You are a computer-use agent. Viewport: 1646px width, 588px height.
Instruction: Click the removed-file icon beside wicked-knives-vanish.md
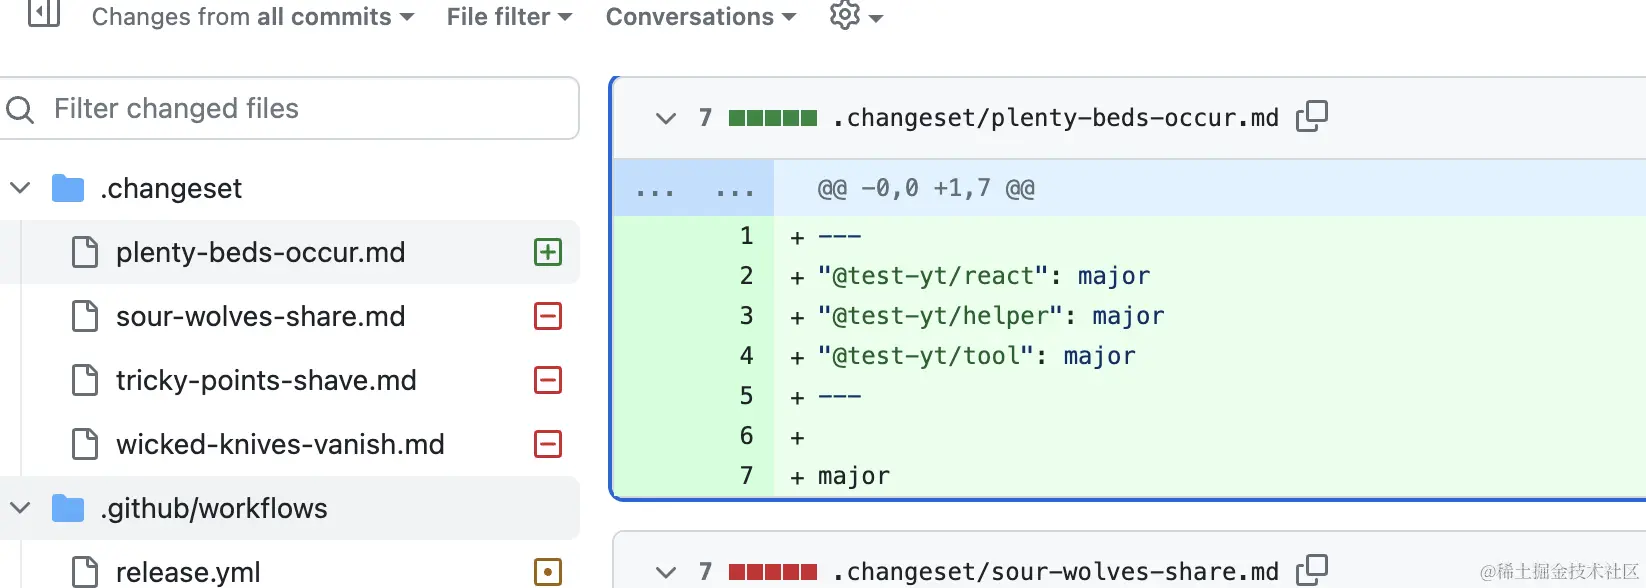click(548, 444)
